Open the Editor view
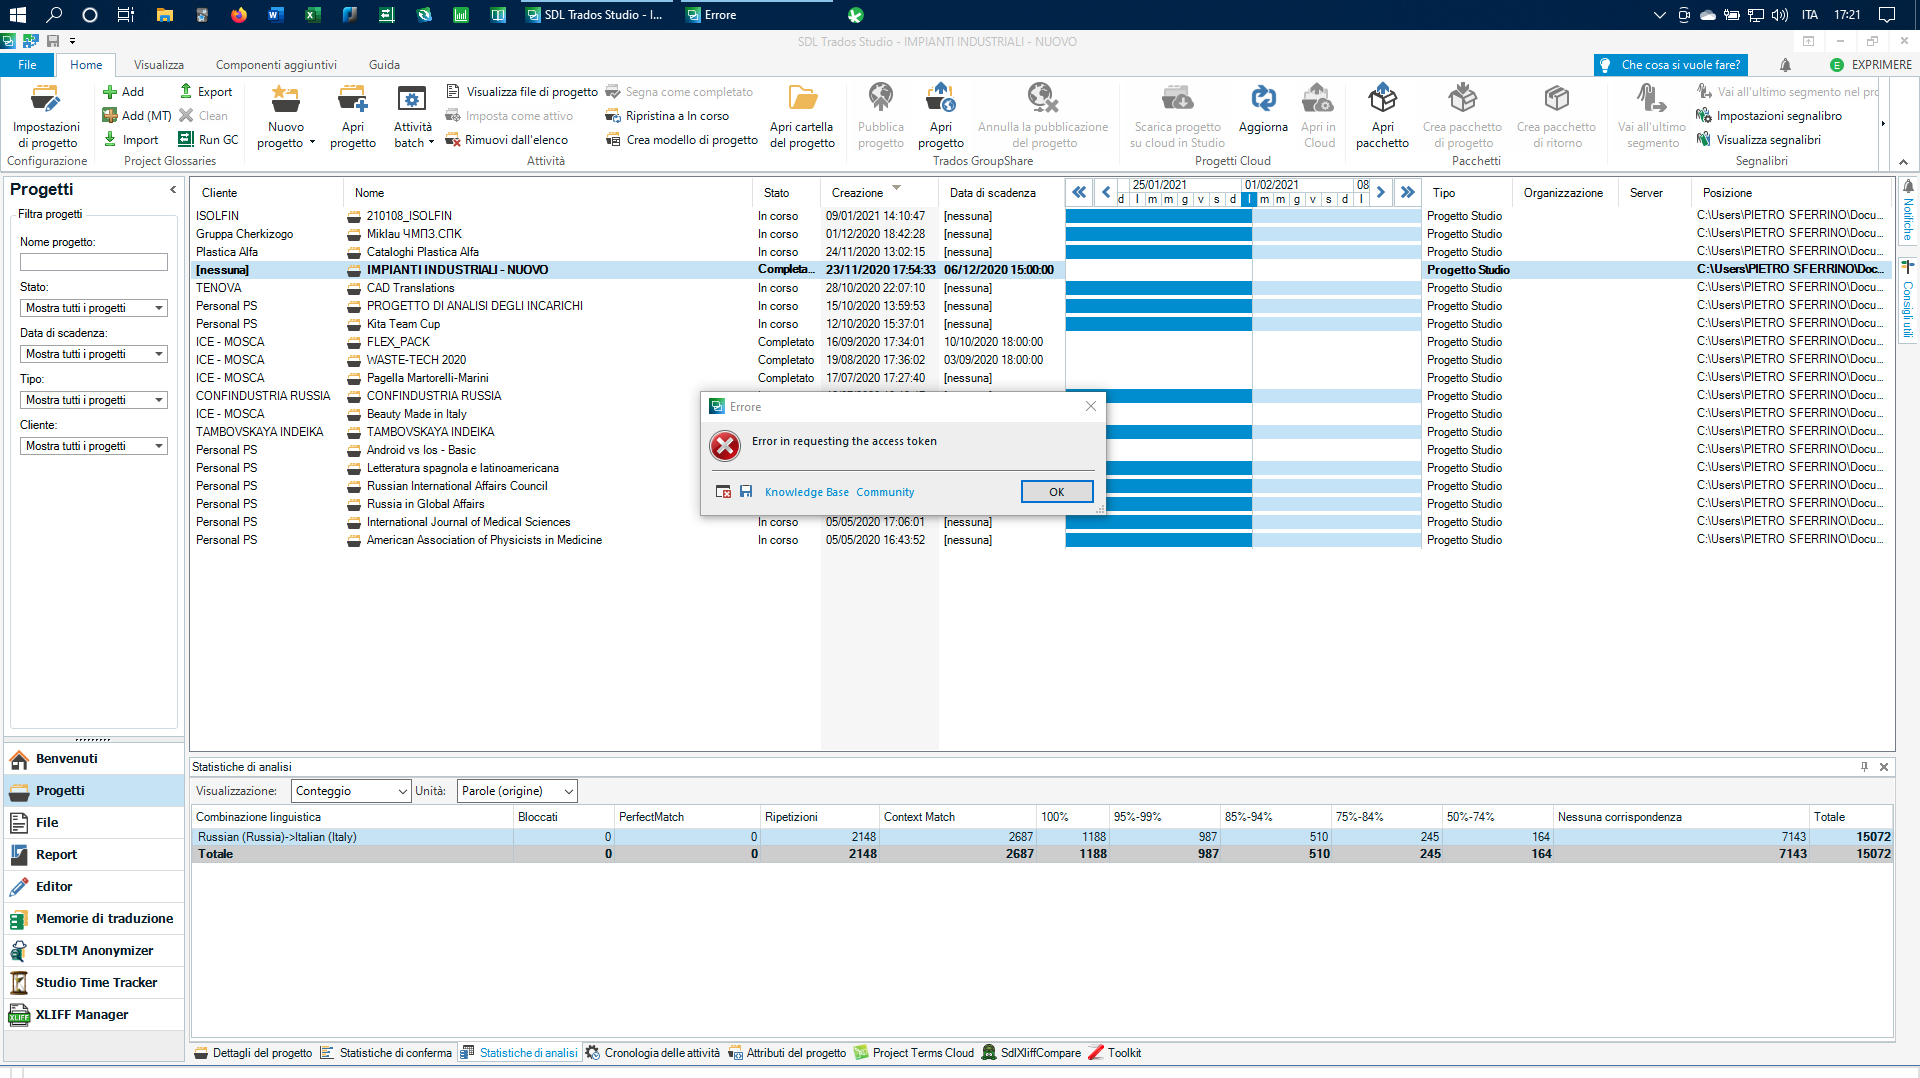 (x=94, y=887)
